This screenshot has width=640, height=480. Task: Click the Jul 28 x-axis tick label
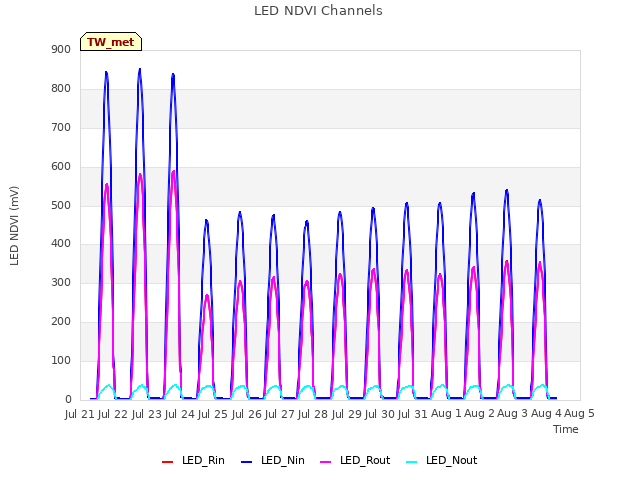313,414
